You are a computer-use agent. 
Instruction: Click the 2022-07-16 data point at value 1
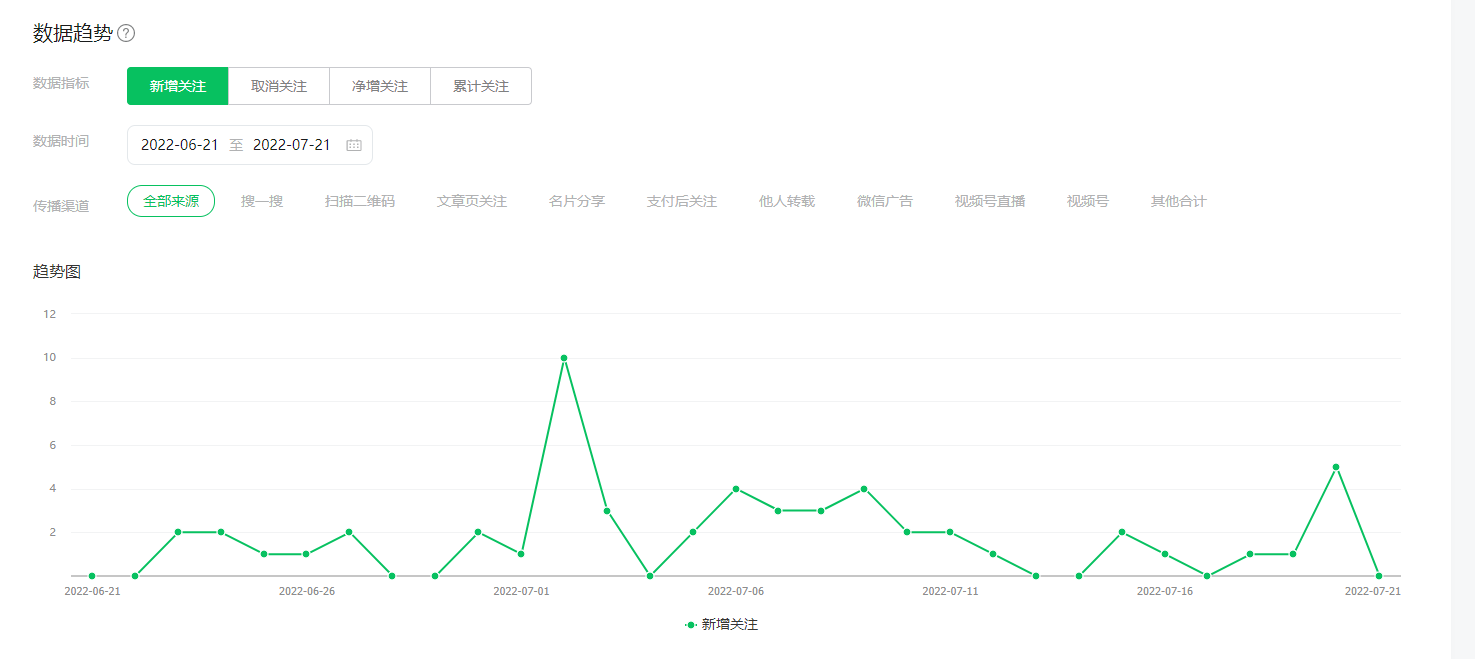point(1165,554)
